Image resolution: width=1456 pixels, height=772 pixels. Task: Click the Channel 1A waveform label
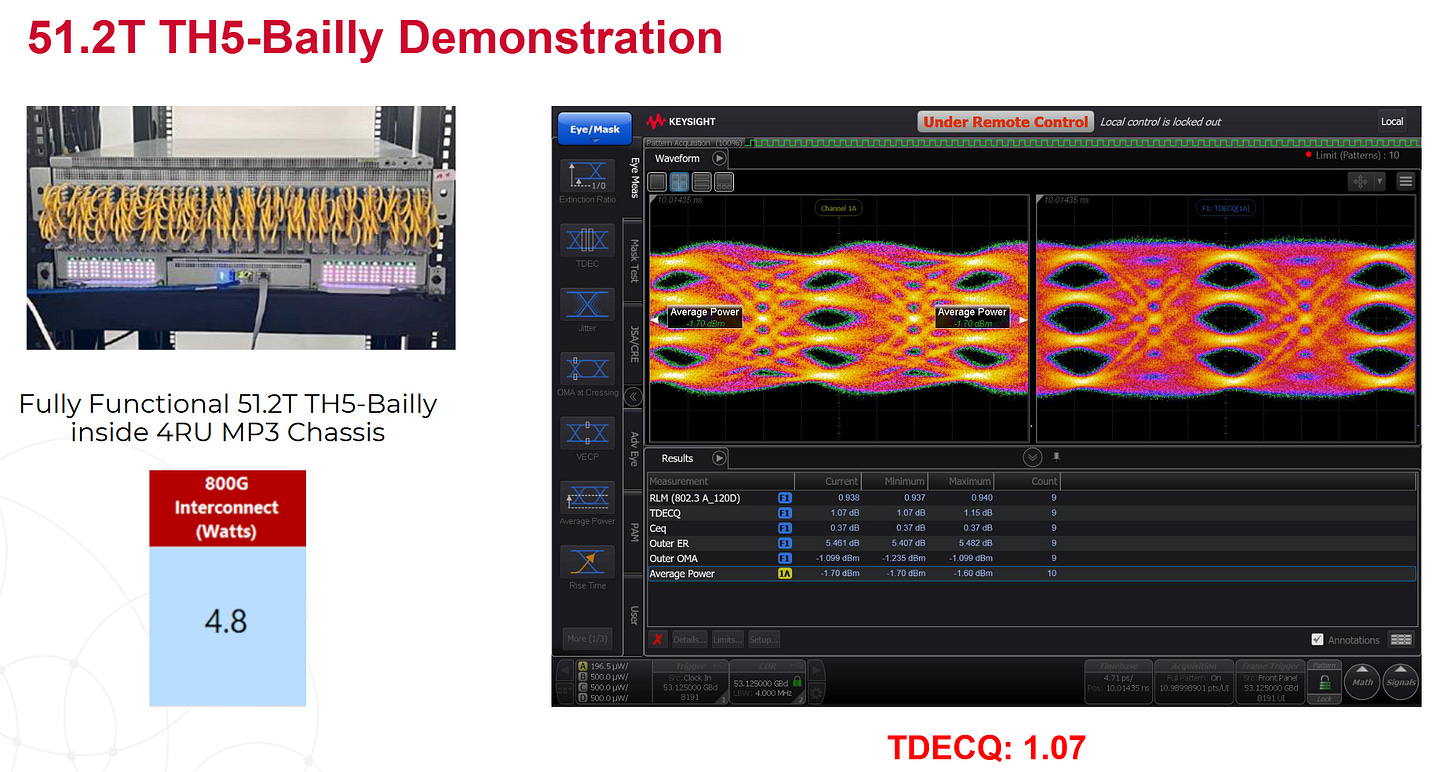point(839,208)
